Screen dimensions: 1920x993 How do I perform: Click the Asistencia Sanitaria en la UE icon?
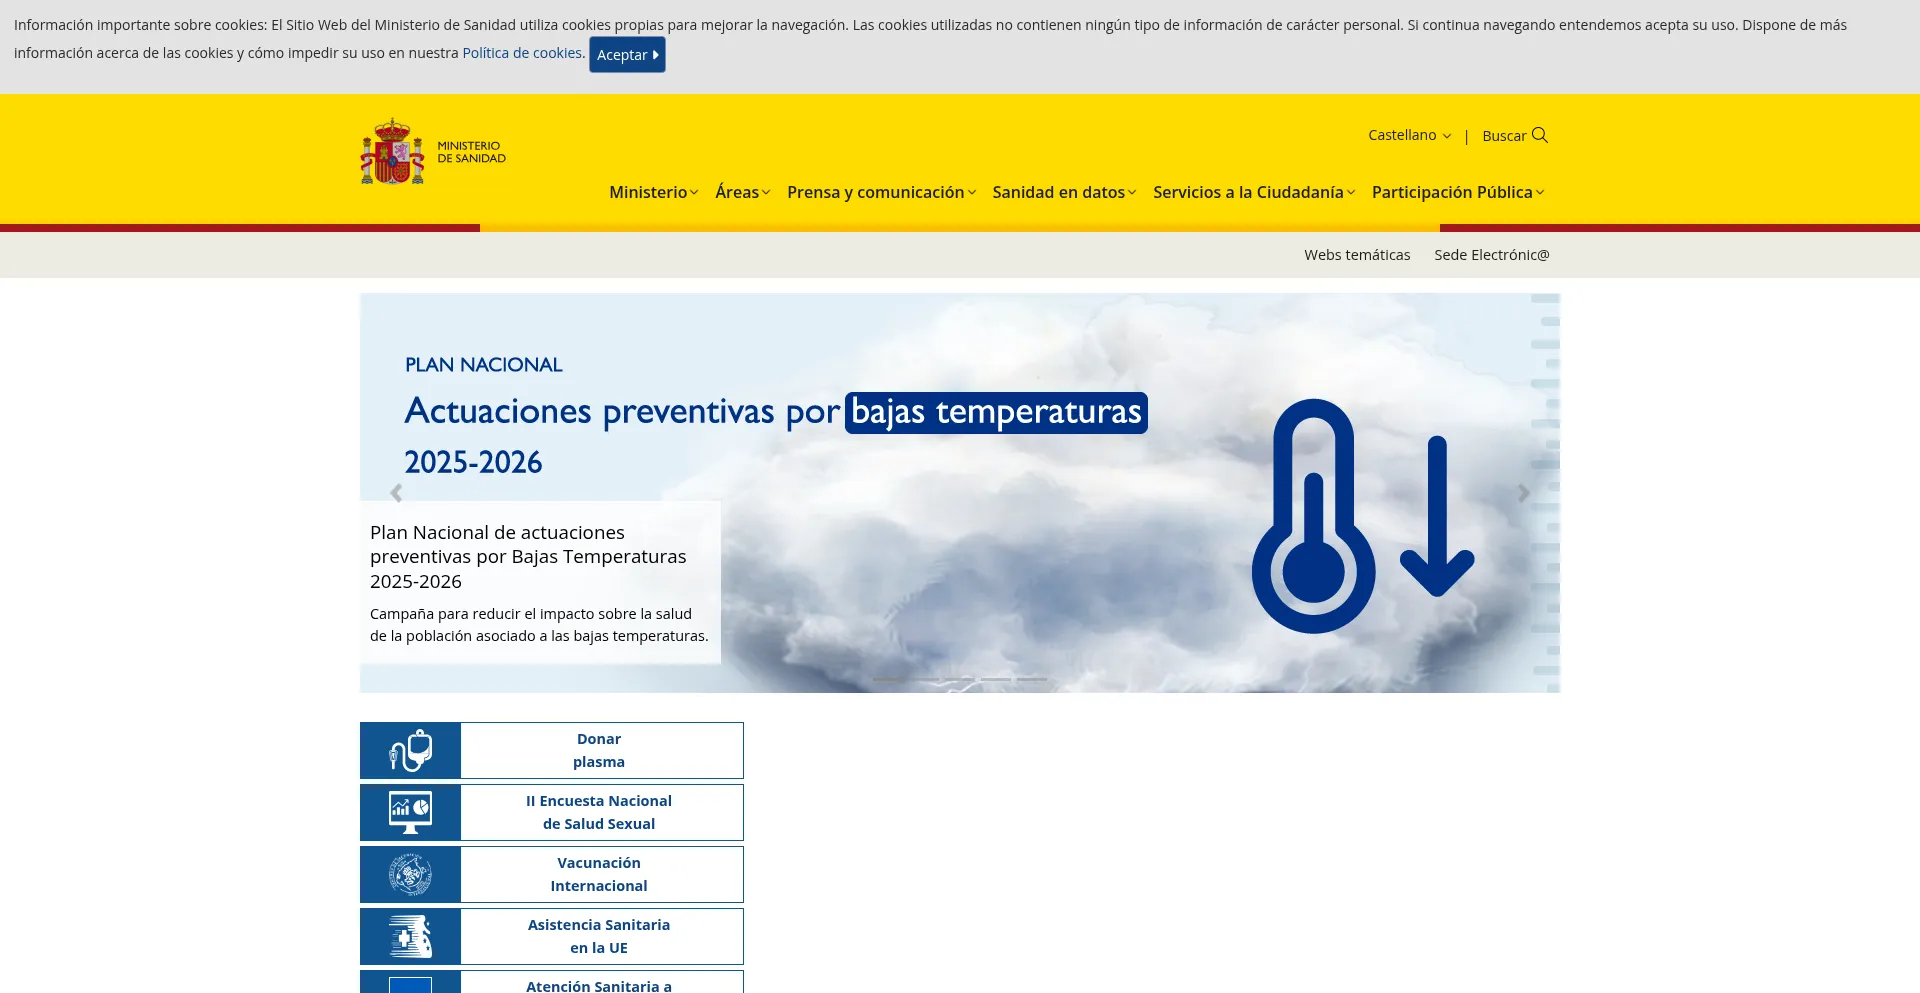pos(410,937)
